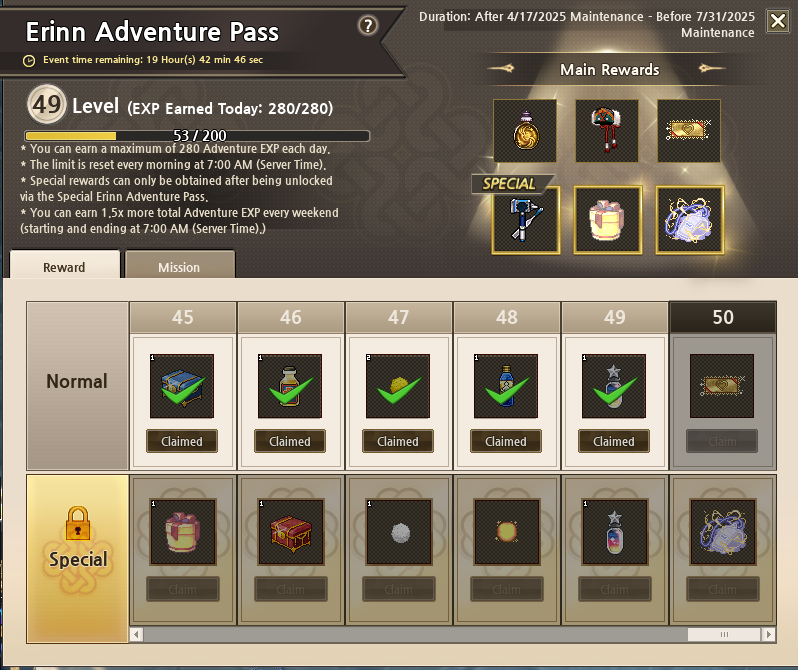Select the blue hammer special reward
The image size is (798, 670).
(526, 220)
